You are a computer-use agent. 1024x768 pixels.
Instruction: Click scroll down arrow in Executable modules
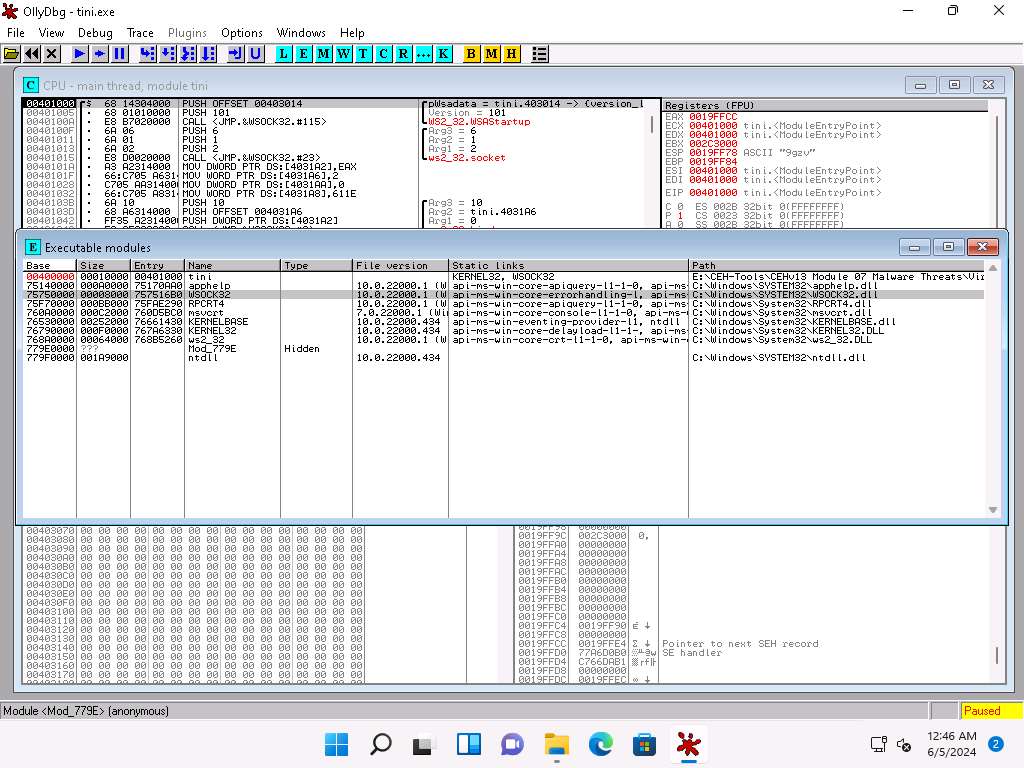click(993, 510)
